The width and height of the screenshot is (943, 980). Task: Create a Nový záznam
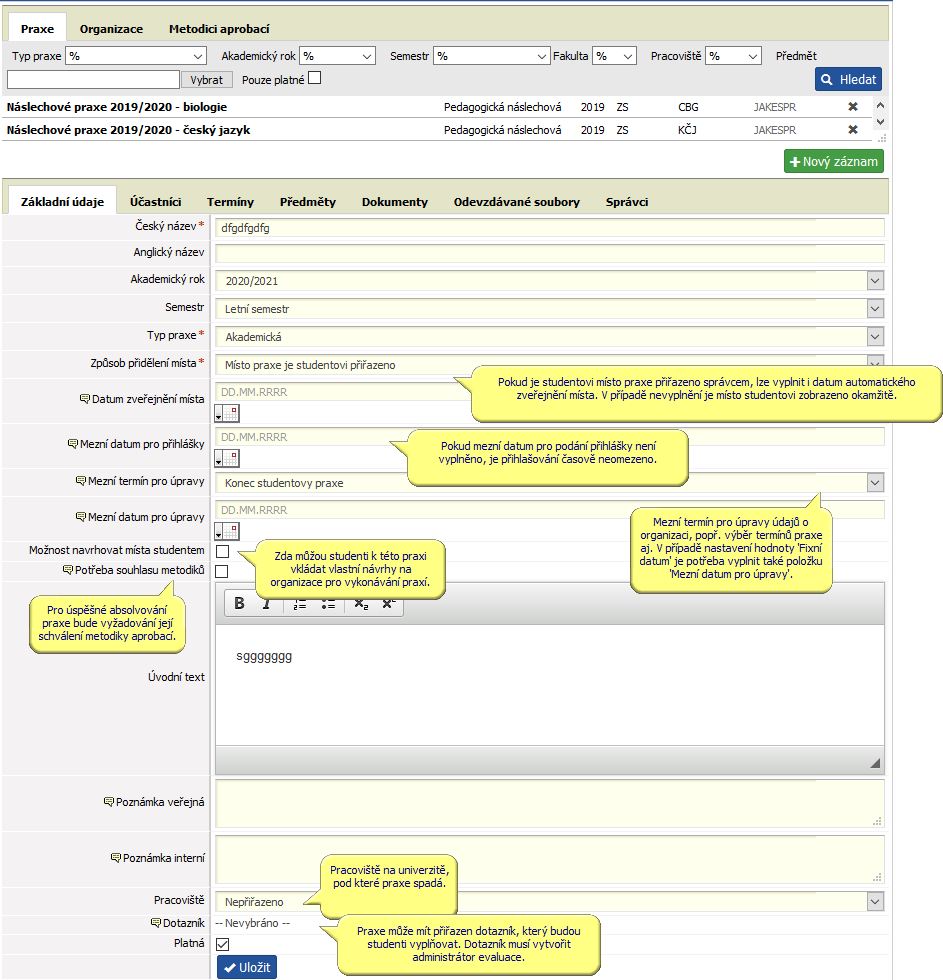[834, 161]
